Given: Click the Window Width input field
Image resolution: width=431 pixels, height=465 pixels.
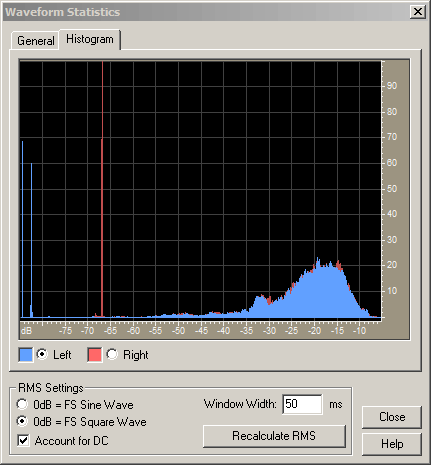Looking at the screenshot, I should (x=302, y=404).
